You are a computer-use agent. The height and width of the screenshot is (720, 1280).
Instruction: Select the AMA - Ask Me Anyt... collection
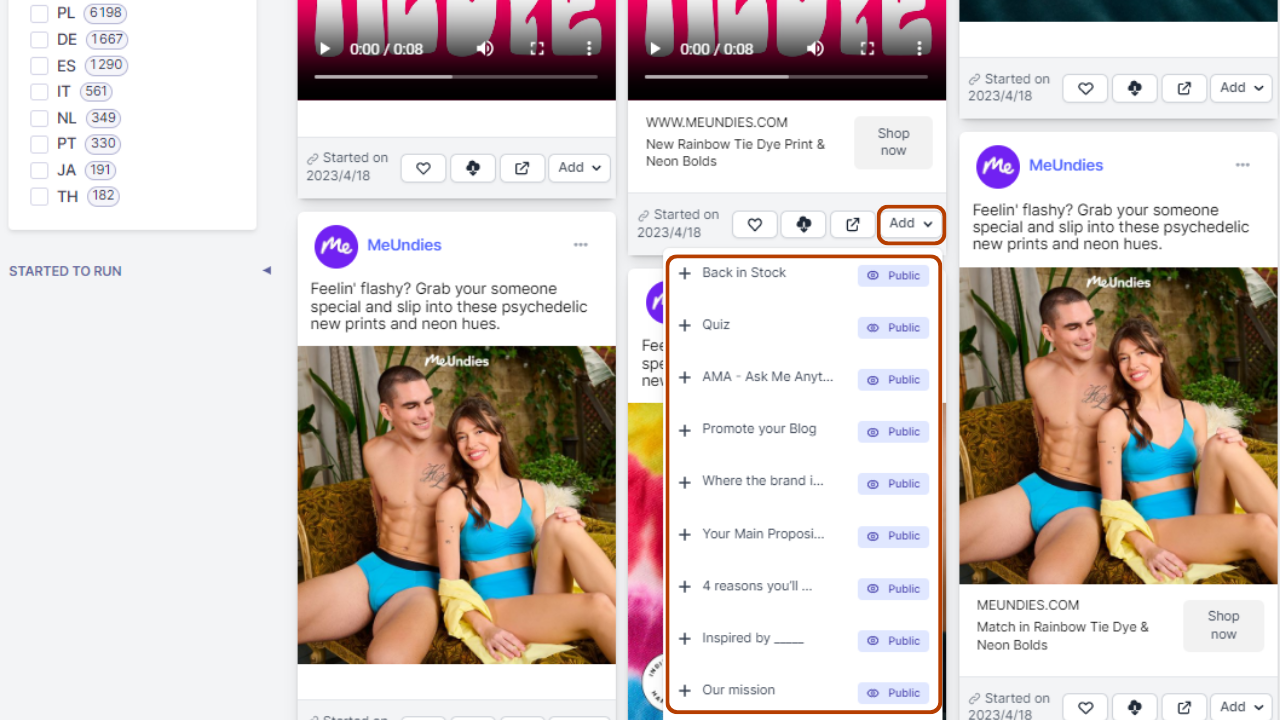767,377
